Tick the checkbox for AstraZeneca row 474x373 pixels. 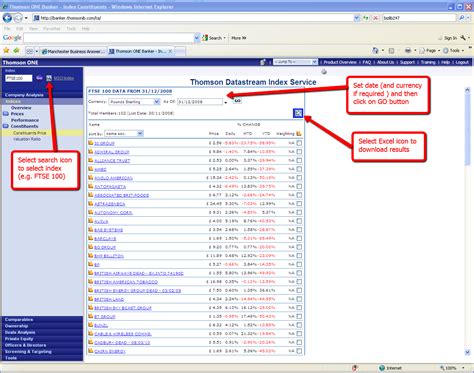(x=299, y=203)
